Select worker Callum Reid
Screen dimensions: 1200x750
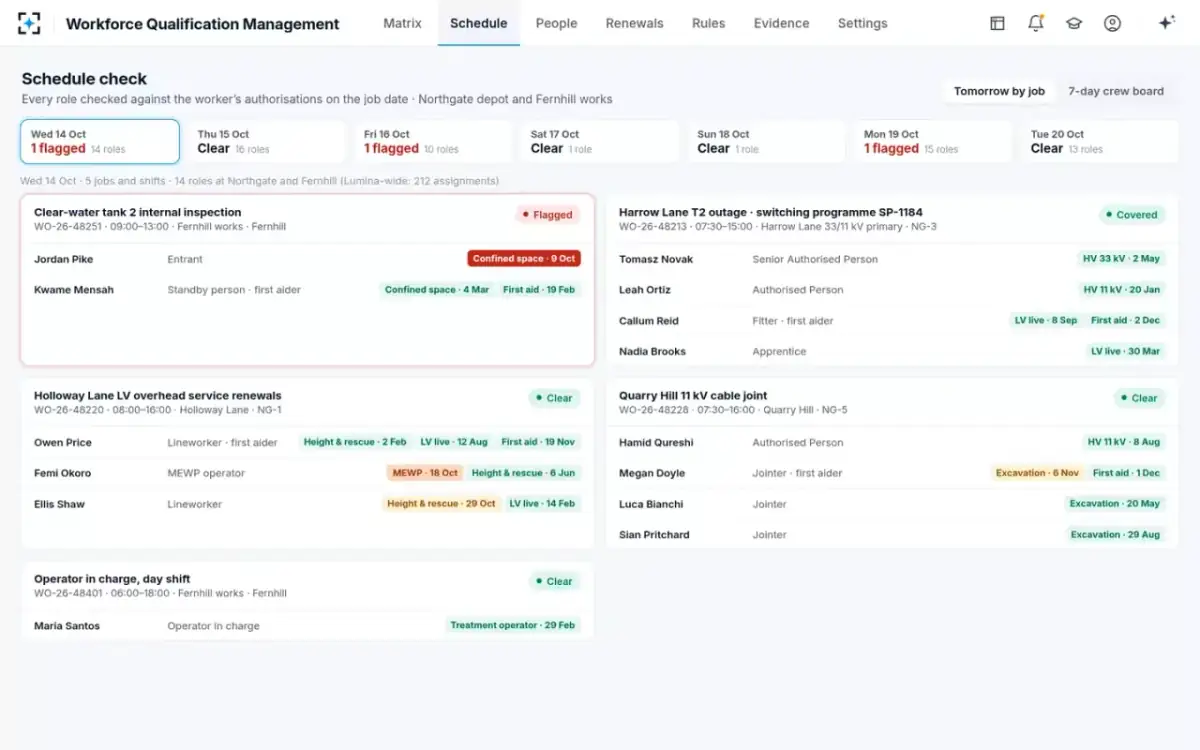click(649, 321)
